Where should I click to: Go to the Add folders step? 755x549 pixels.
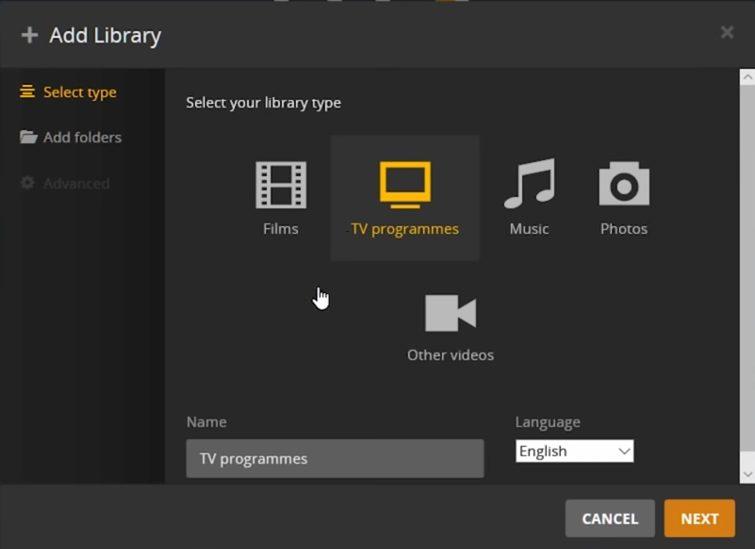(x=82, y=137)
